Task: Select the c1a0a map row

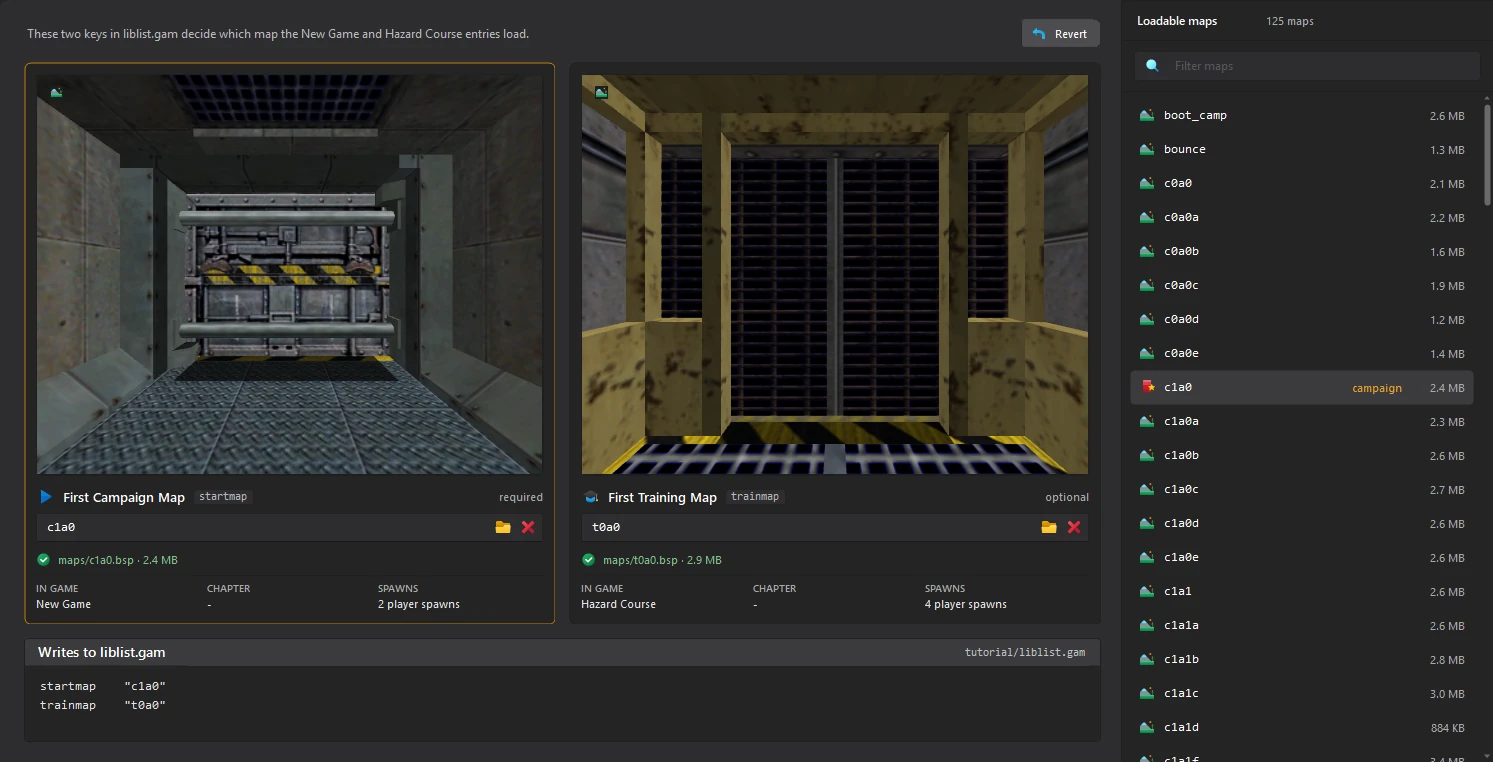Action: [1301, 422]
